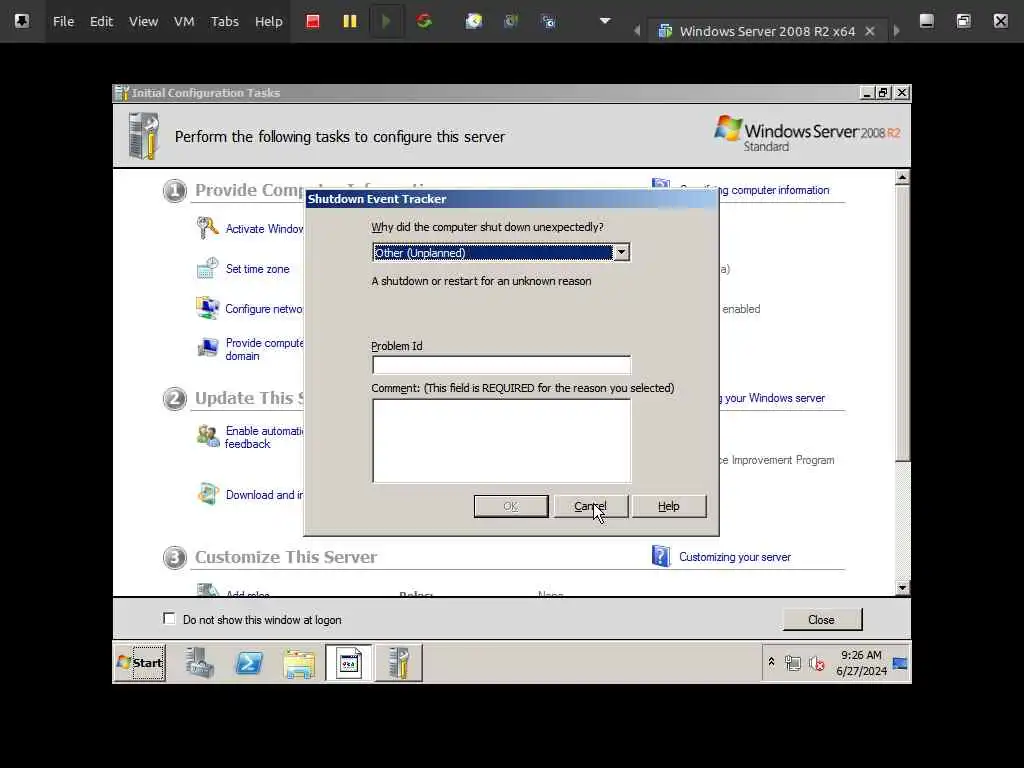Click the Provide computer name icon
Image resolution: width=1024 pixels, height=768 pixels.
(207, 347)
